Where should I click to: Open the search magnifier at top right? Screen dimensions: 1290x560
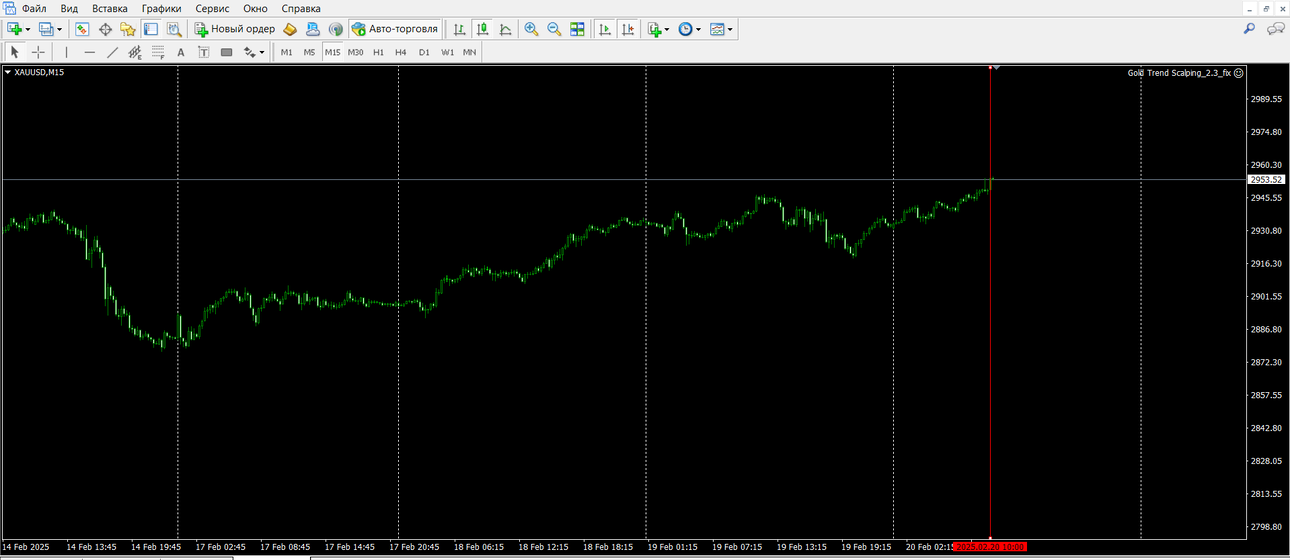coord(1249,29)
